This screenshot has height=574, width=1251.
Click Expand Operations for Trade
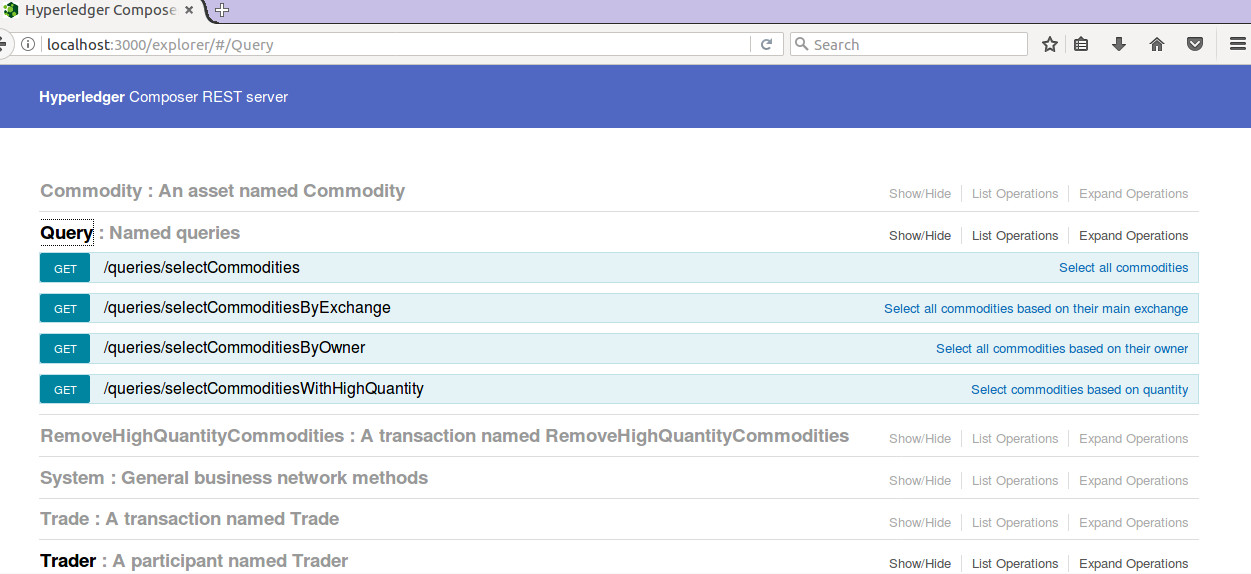tap(1134, 523)
